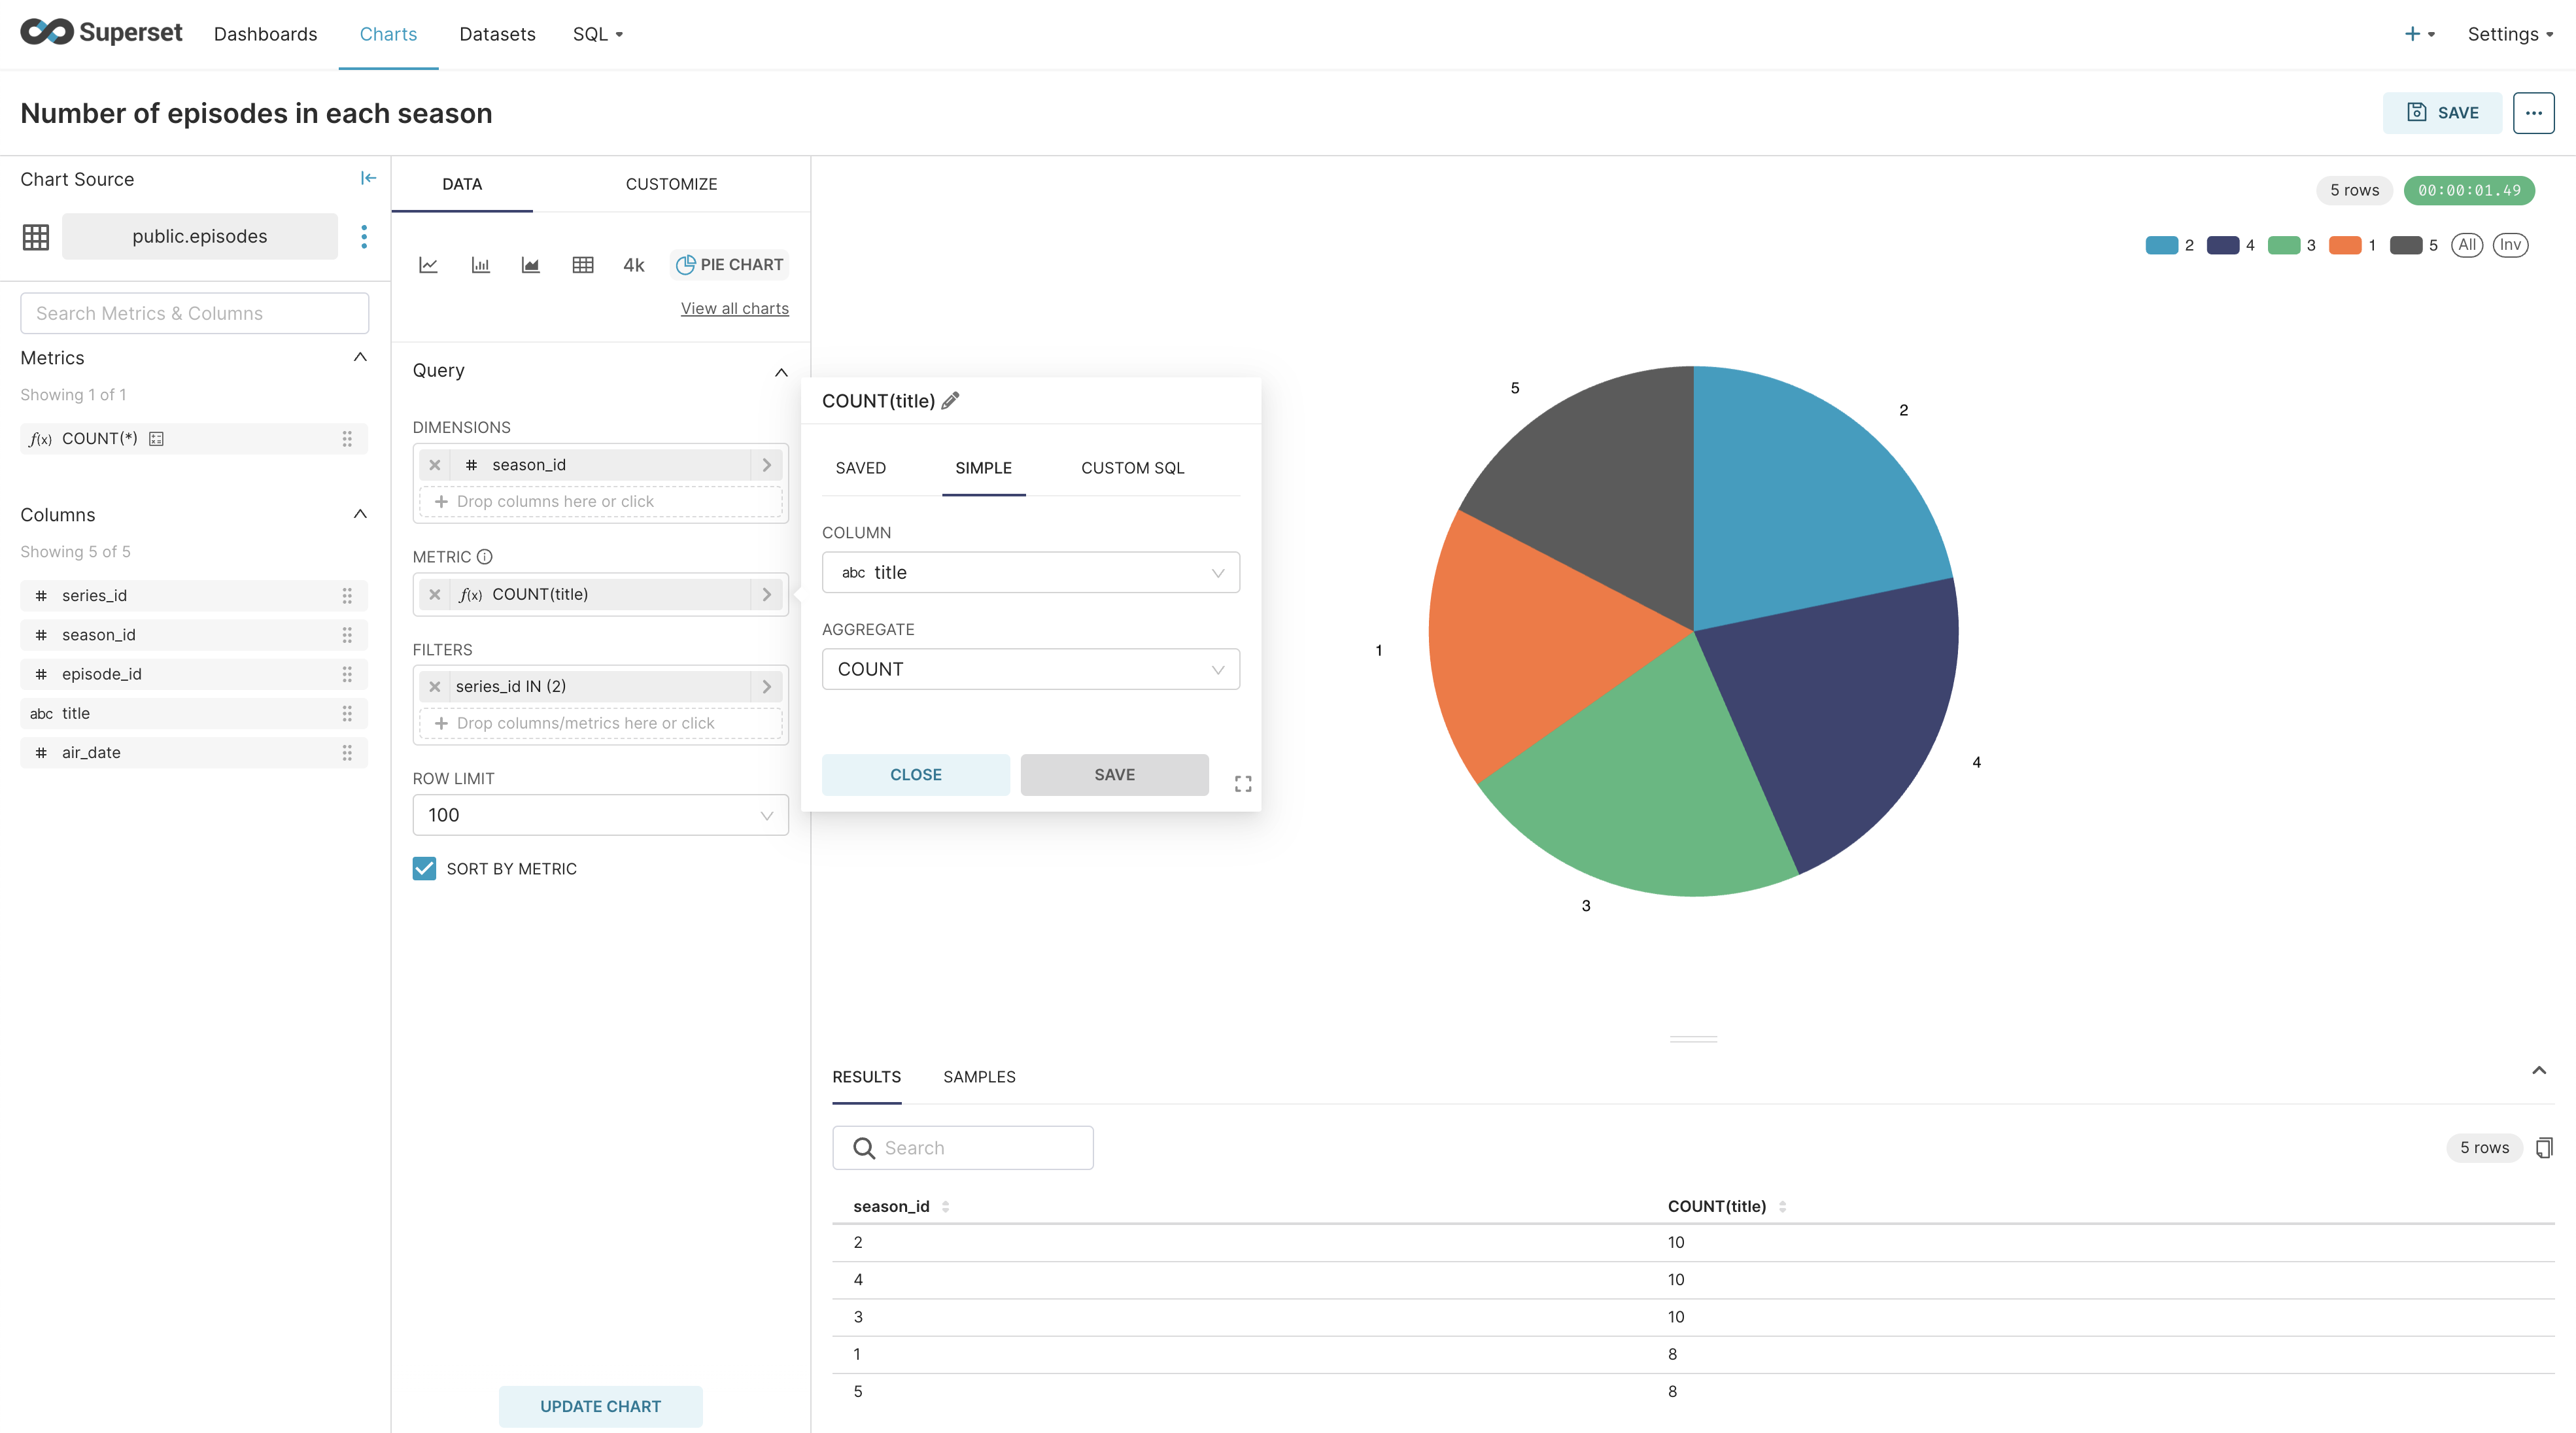The image size is (2576, 1433).
Task: Select the area chart icon
Action: point(531,265)
